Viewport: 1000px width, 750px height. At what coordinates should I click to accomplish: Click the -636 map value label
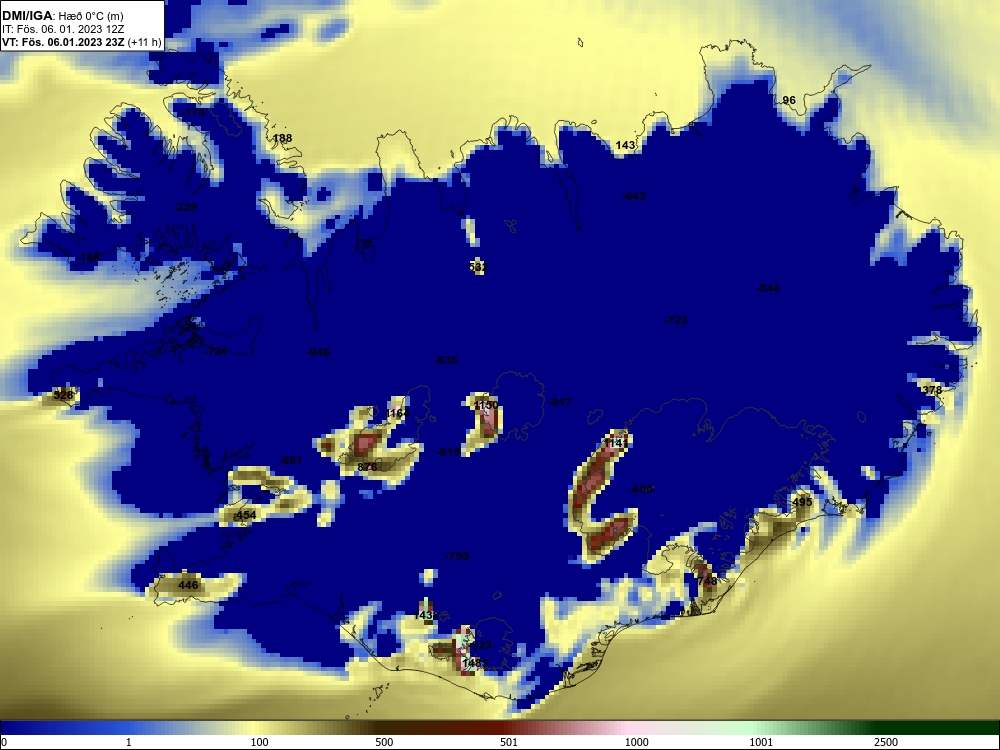pos(446,360)
